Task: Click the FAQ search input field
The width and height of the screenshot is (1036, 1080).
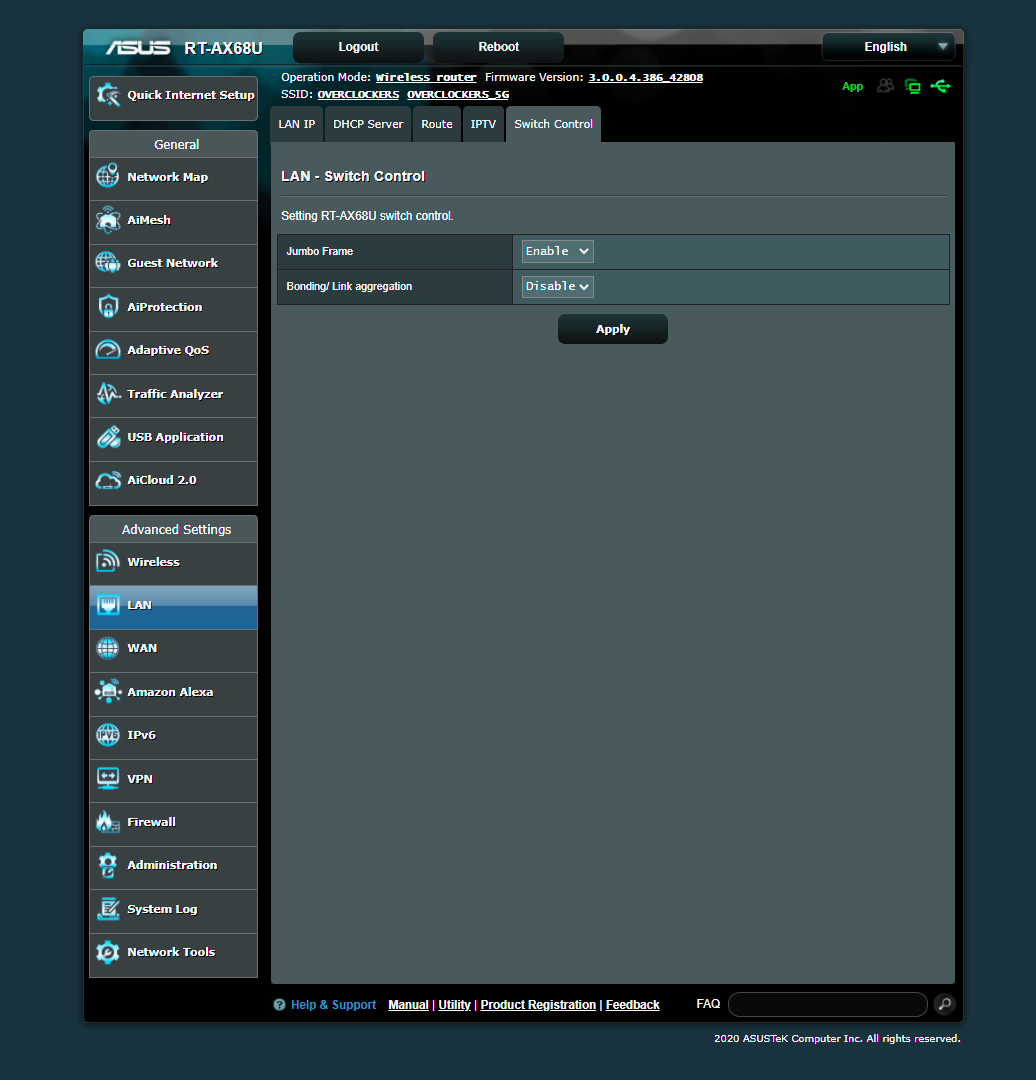Action: tap(828, 1004)
